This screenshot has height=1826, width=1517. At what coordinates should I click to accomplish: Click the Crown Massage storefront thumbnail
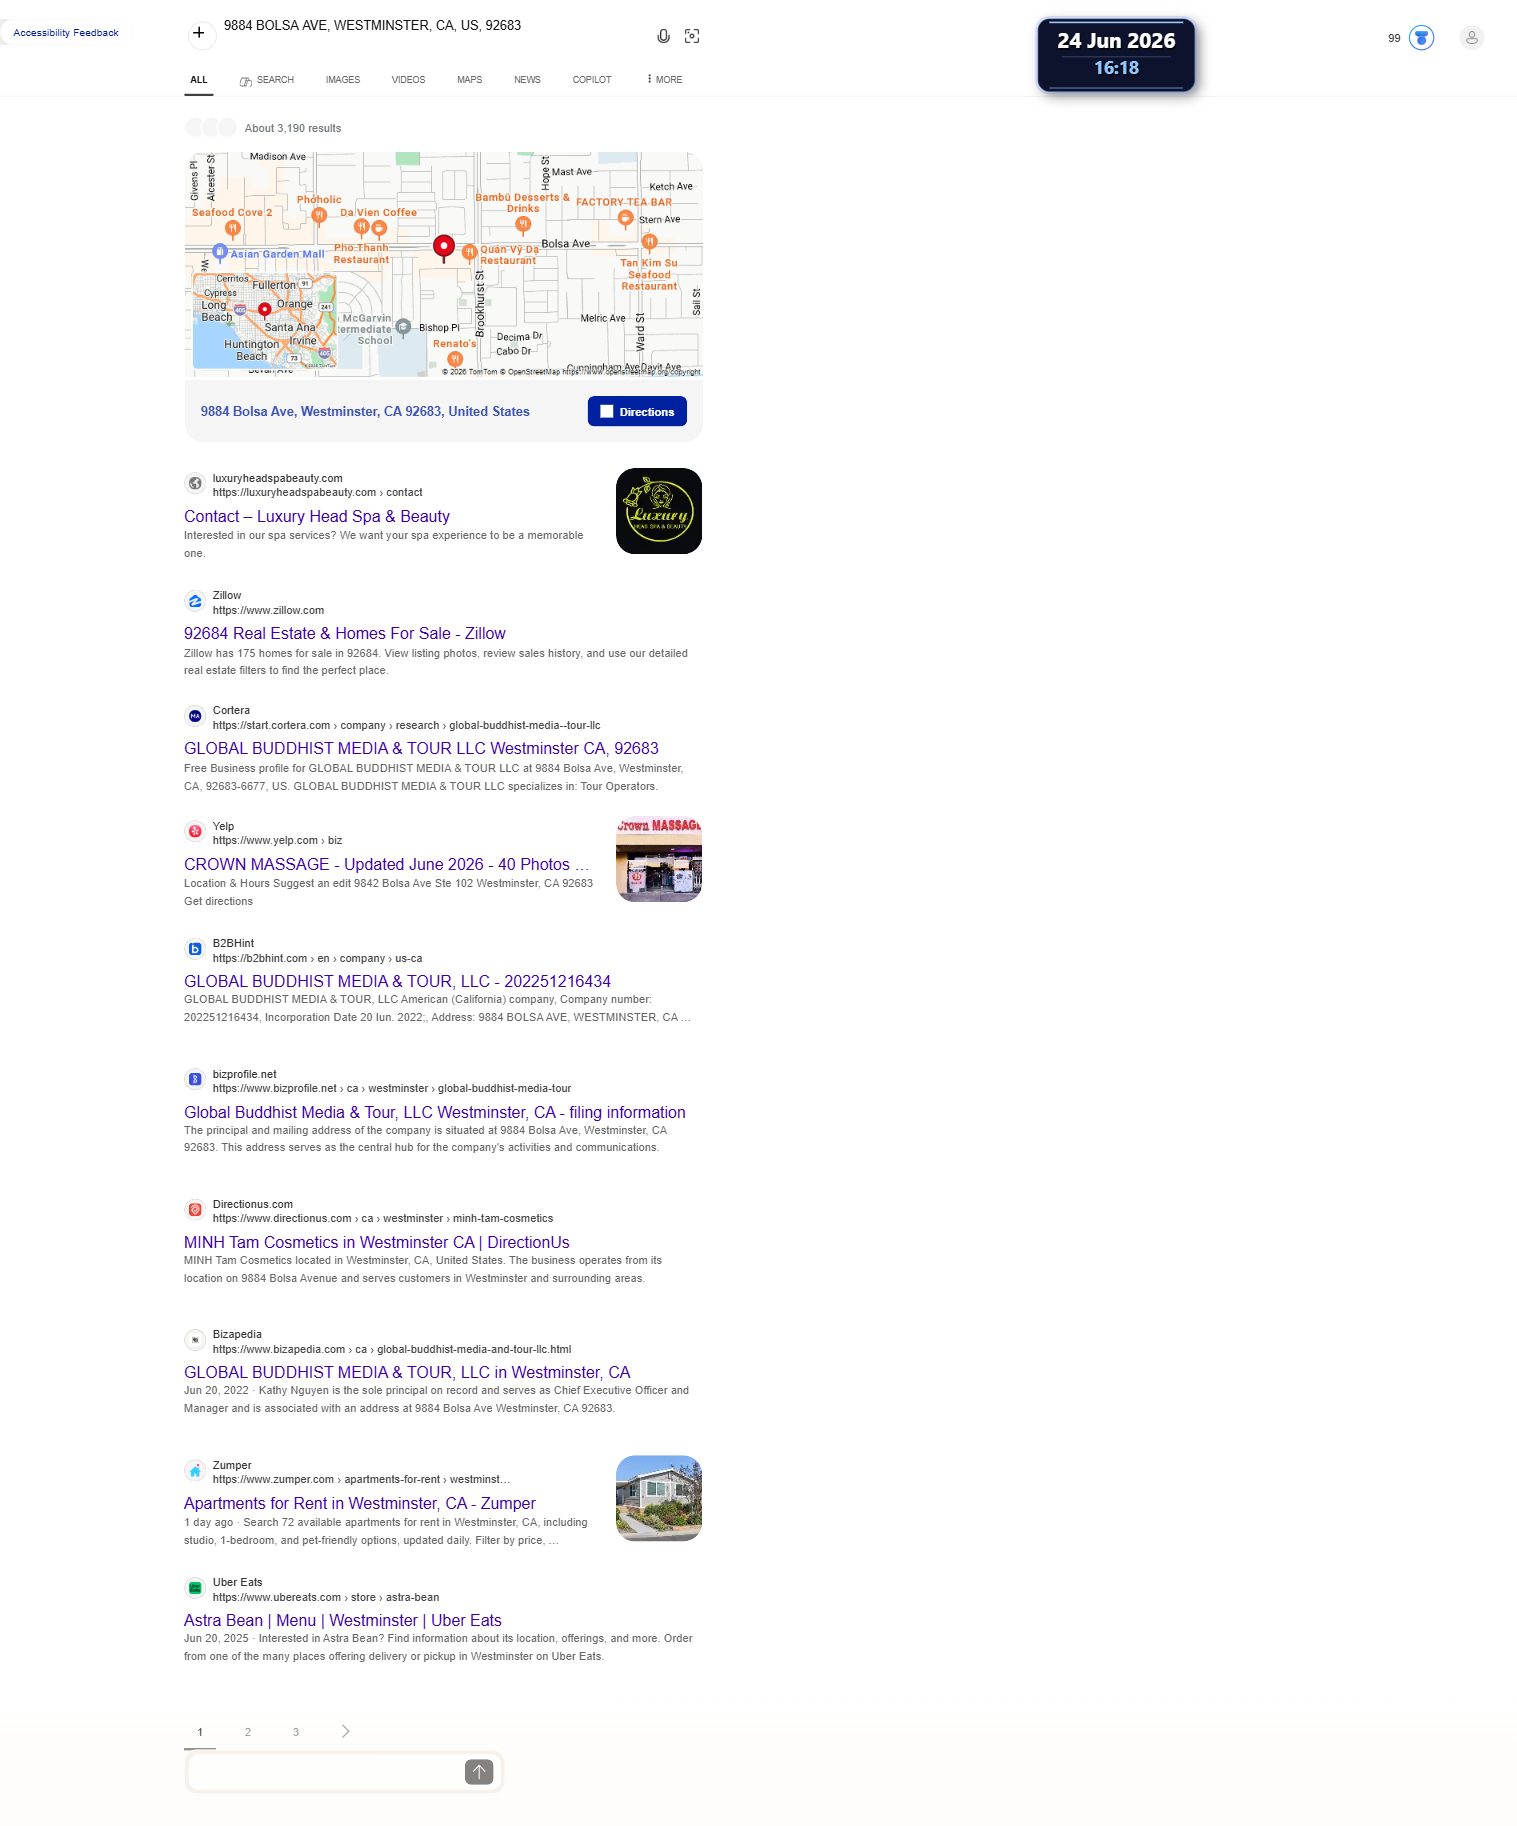(659, 860)
